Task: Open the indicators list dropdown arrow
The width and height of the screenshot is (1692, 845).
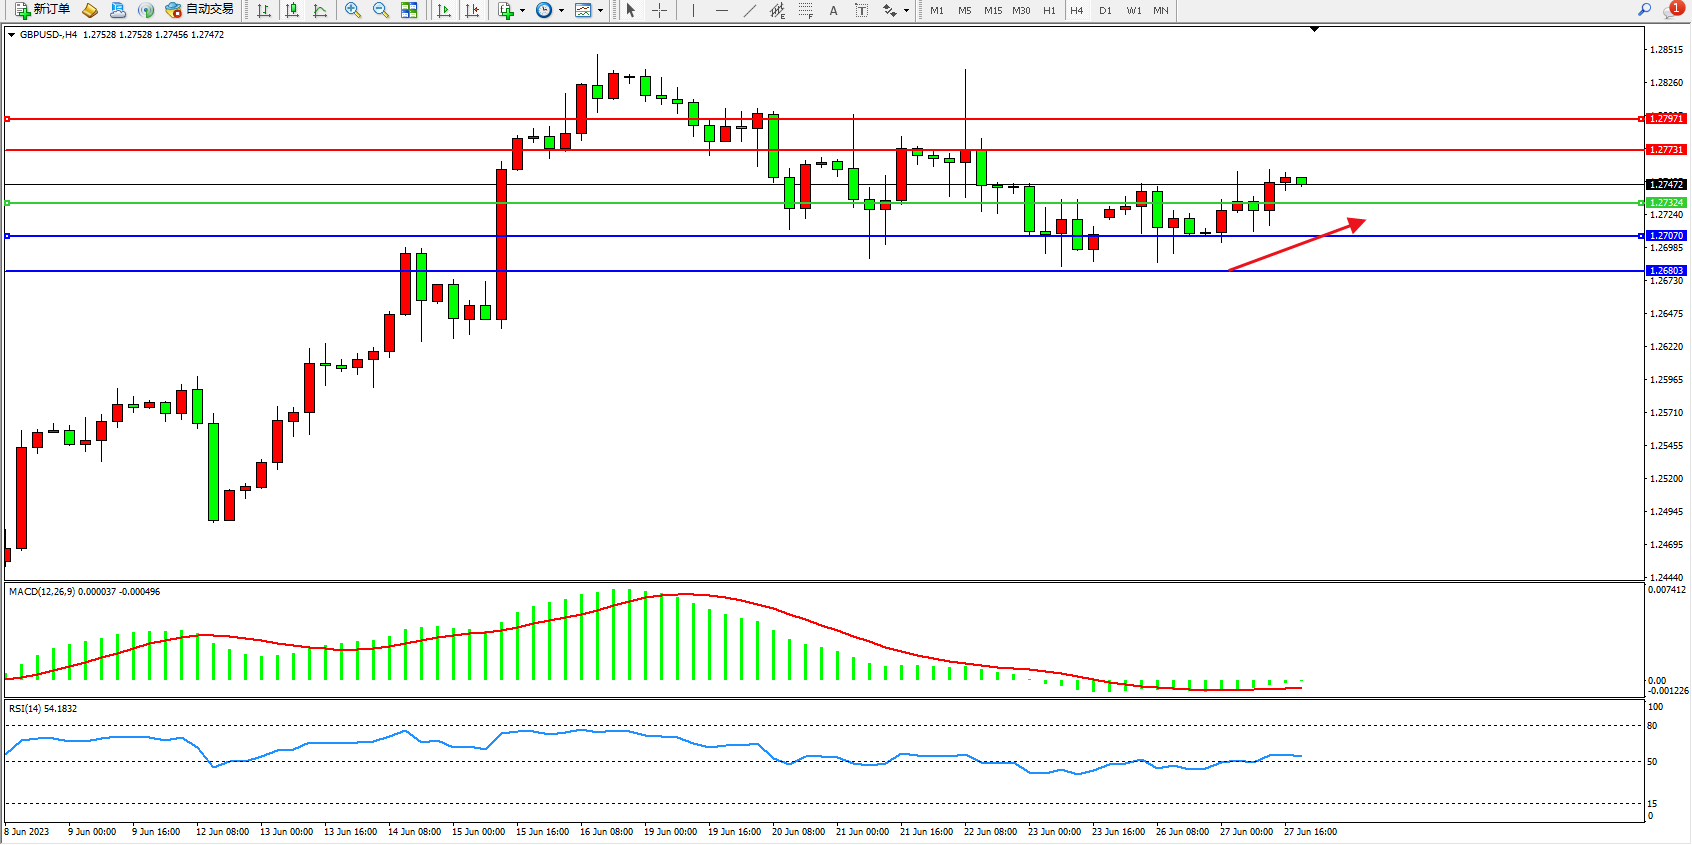Action: pyautogui.click(x=522, y=11)
